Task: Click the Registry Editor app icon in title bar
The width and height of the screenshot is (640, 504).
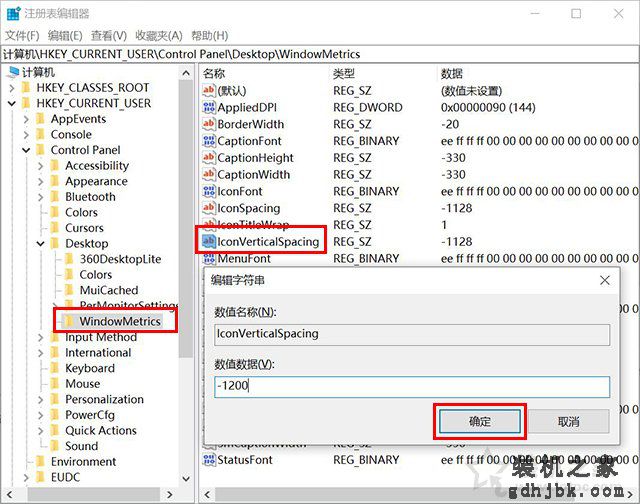Action: click(x=13, y=13)
